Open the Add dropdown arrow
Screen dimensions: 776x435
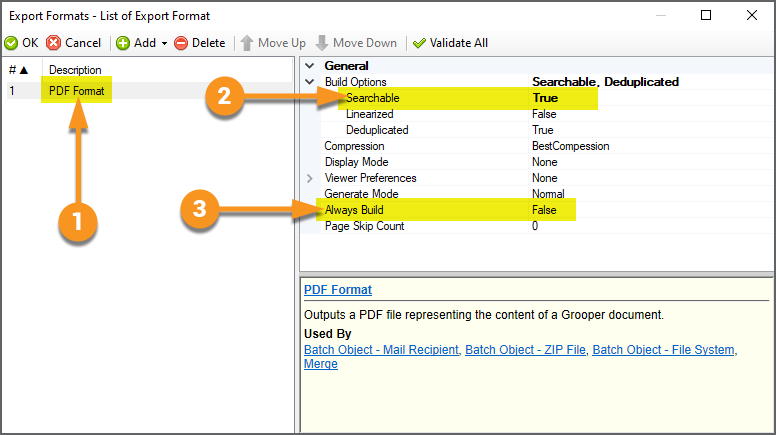(164, 43)
